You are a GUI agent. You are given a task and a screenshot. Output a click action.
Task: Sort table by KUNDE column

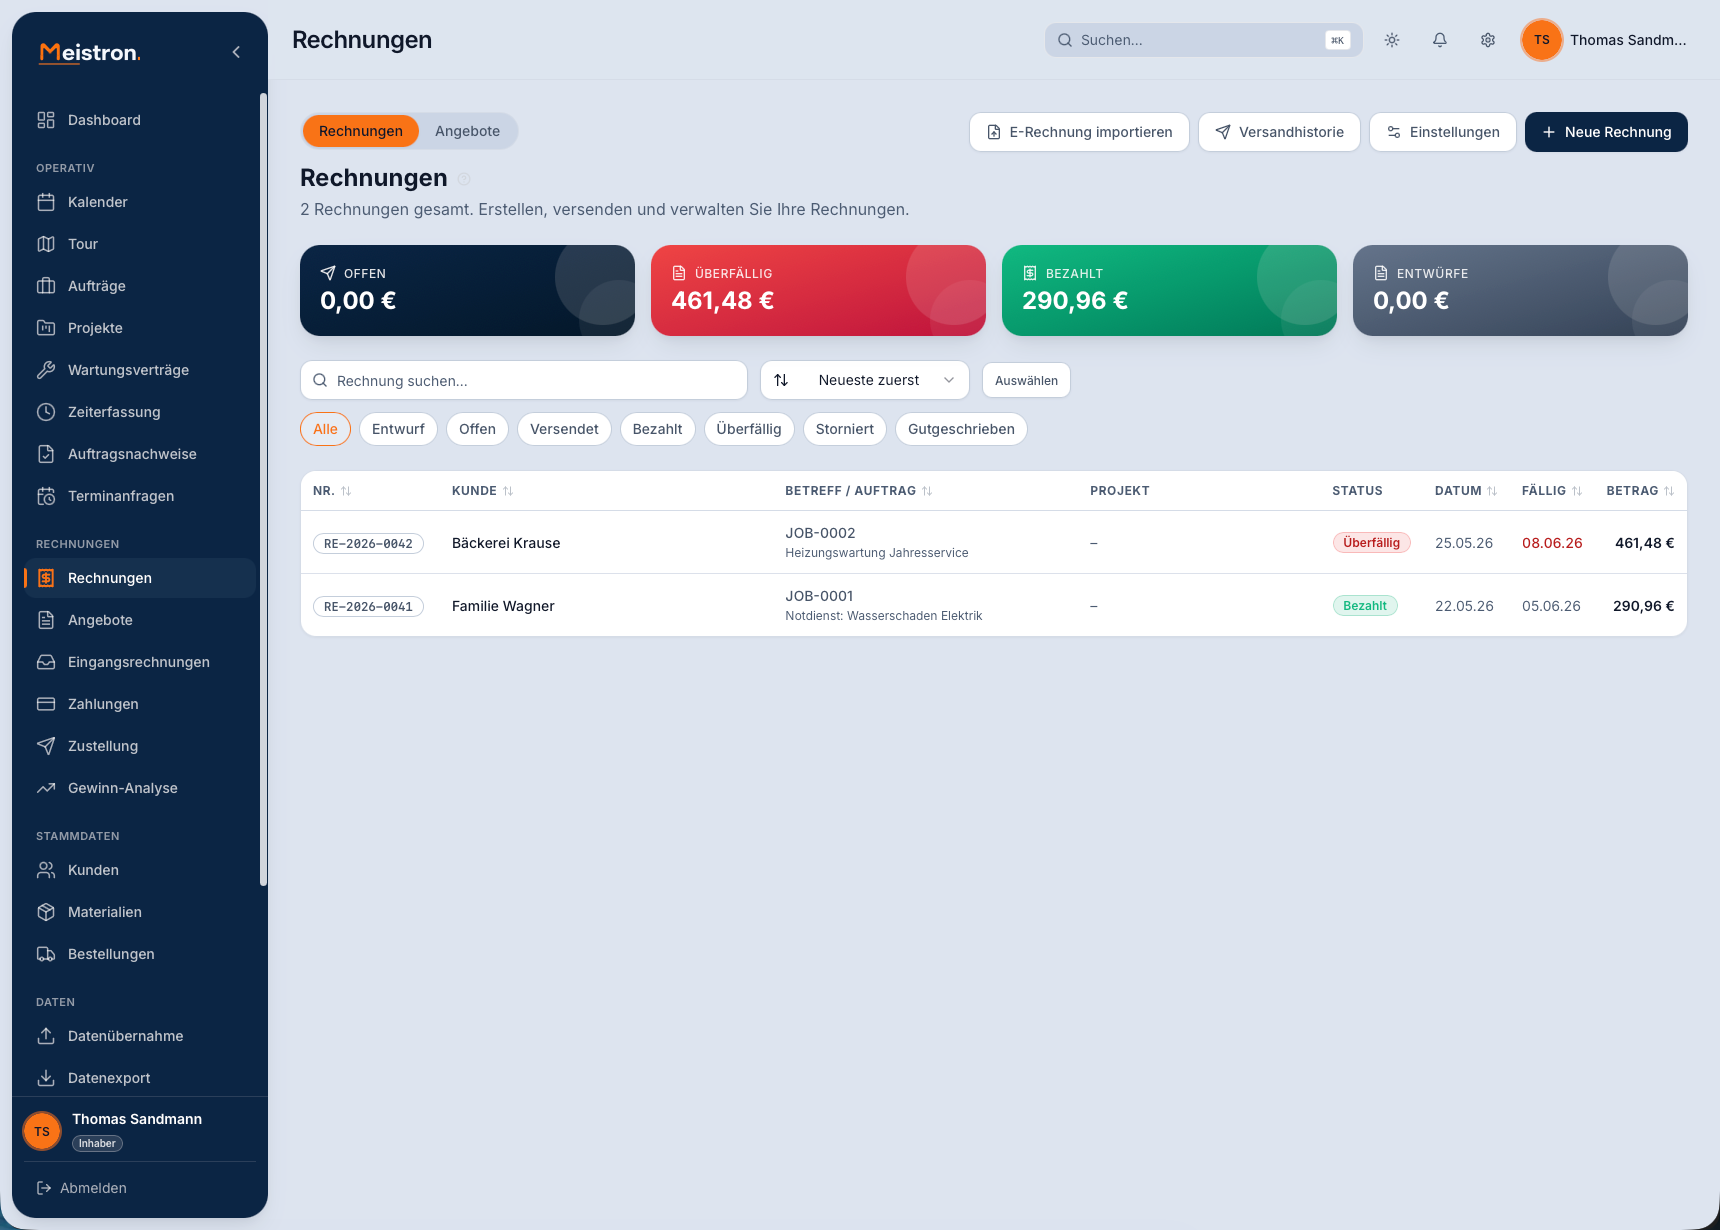(x=482, y=491)
